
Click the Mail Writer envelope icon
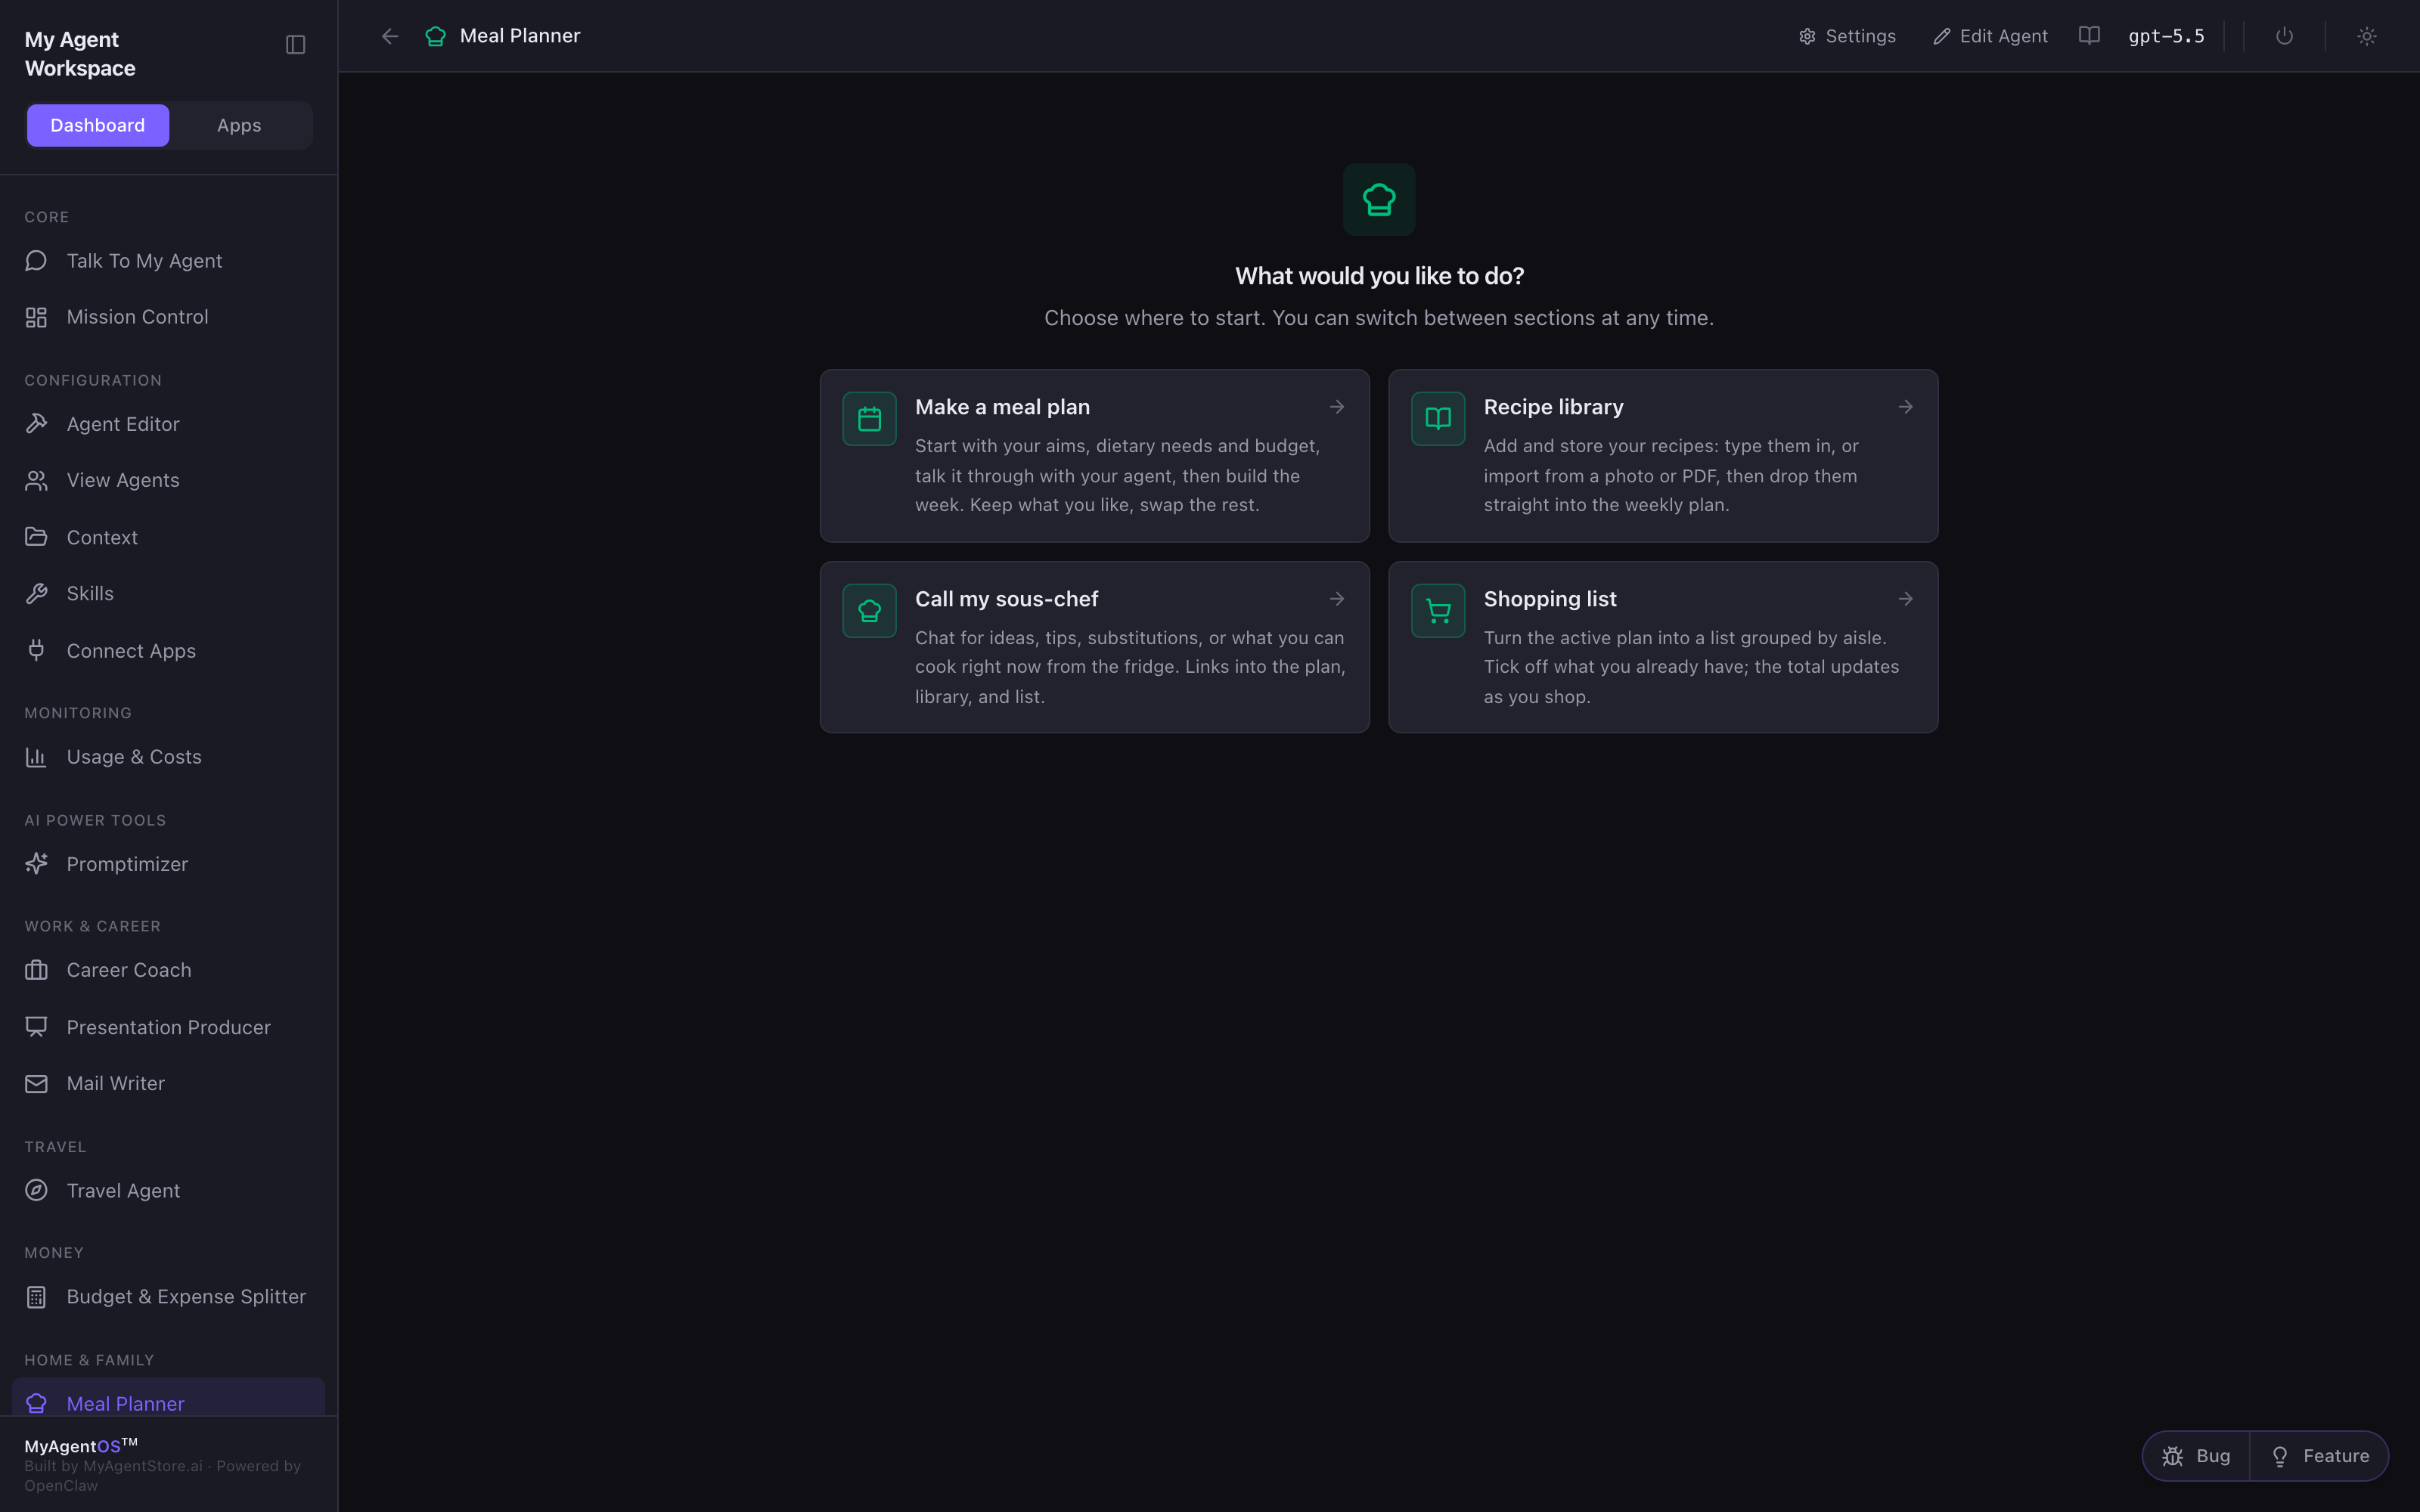[36, 1084]
